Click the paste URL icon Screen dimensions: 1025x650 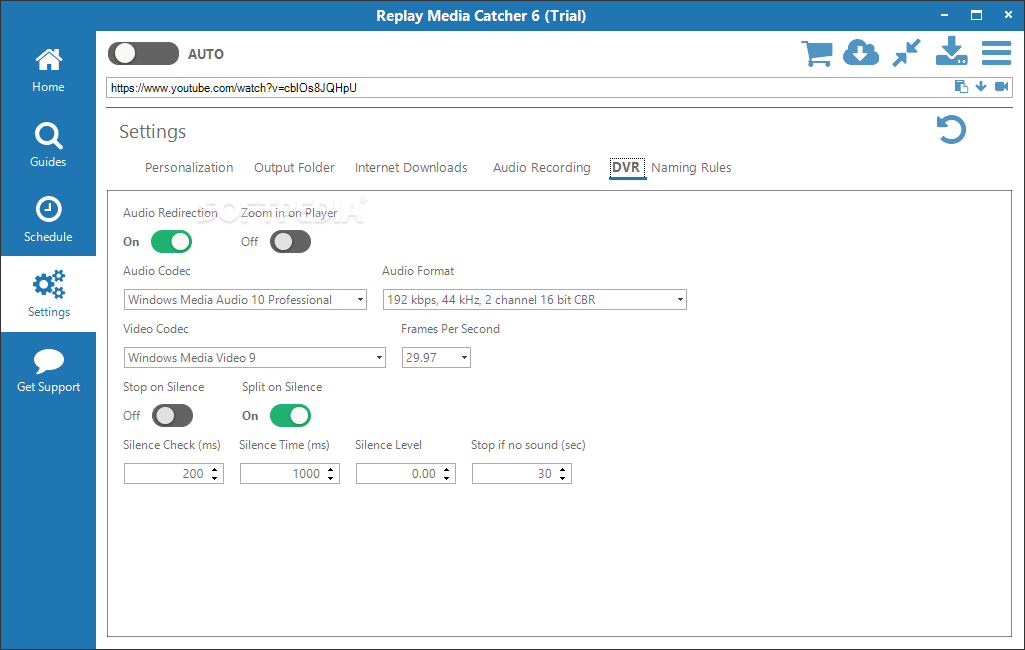[961, 87]
